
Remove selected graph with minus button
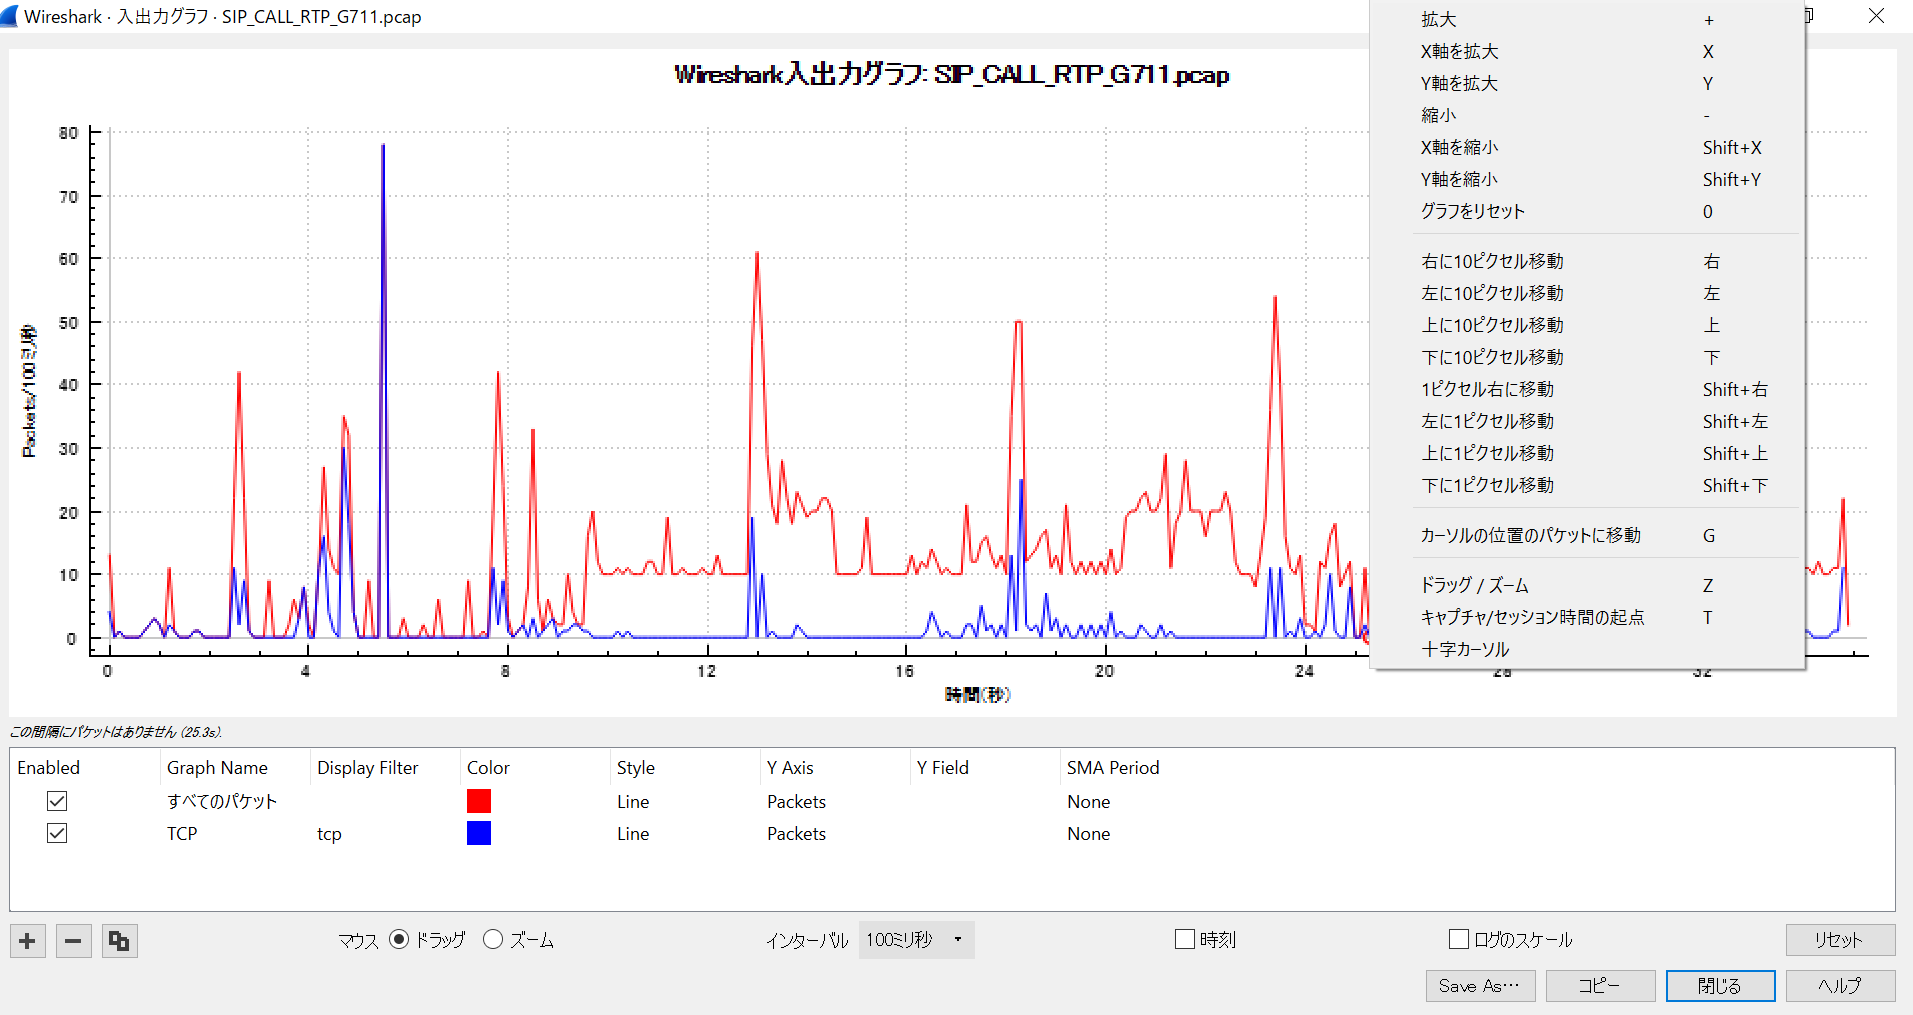click(x=74, y=941)
